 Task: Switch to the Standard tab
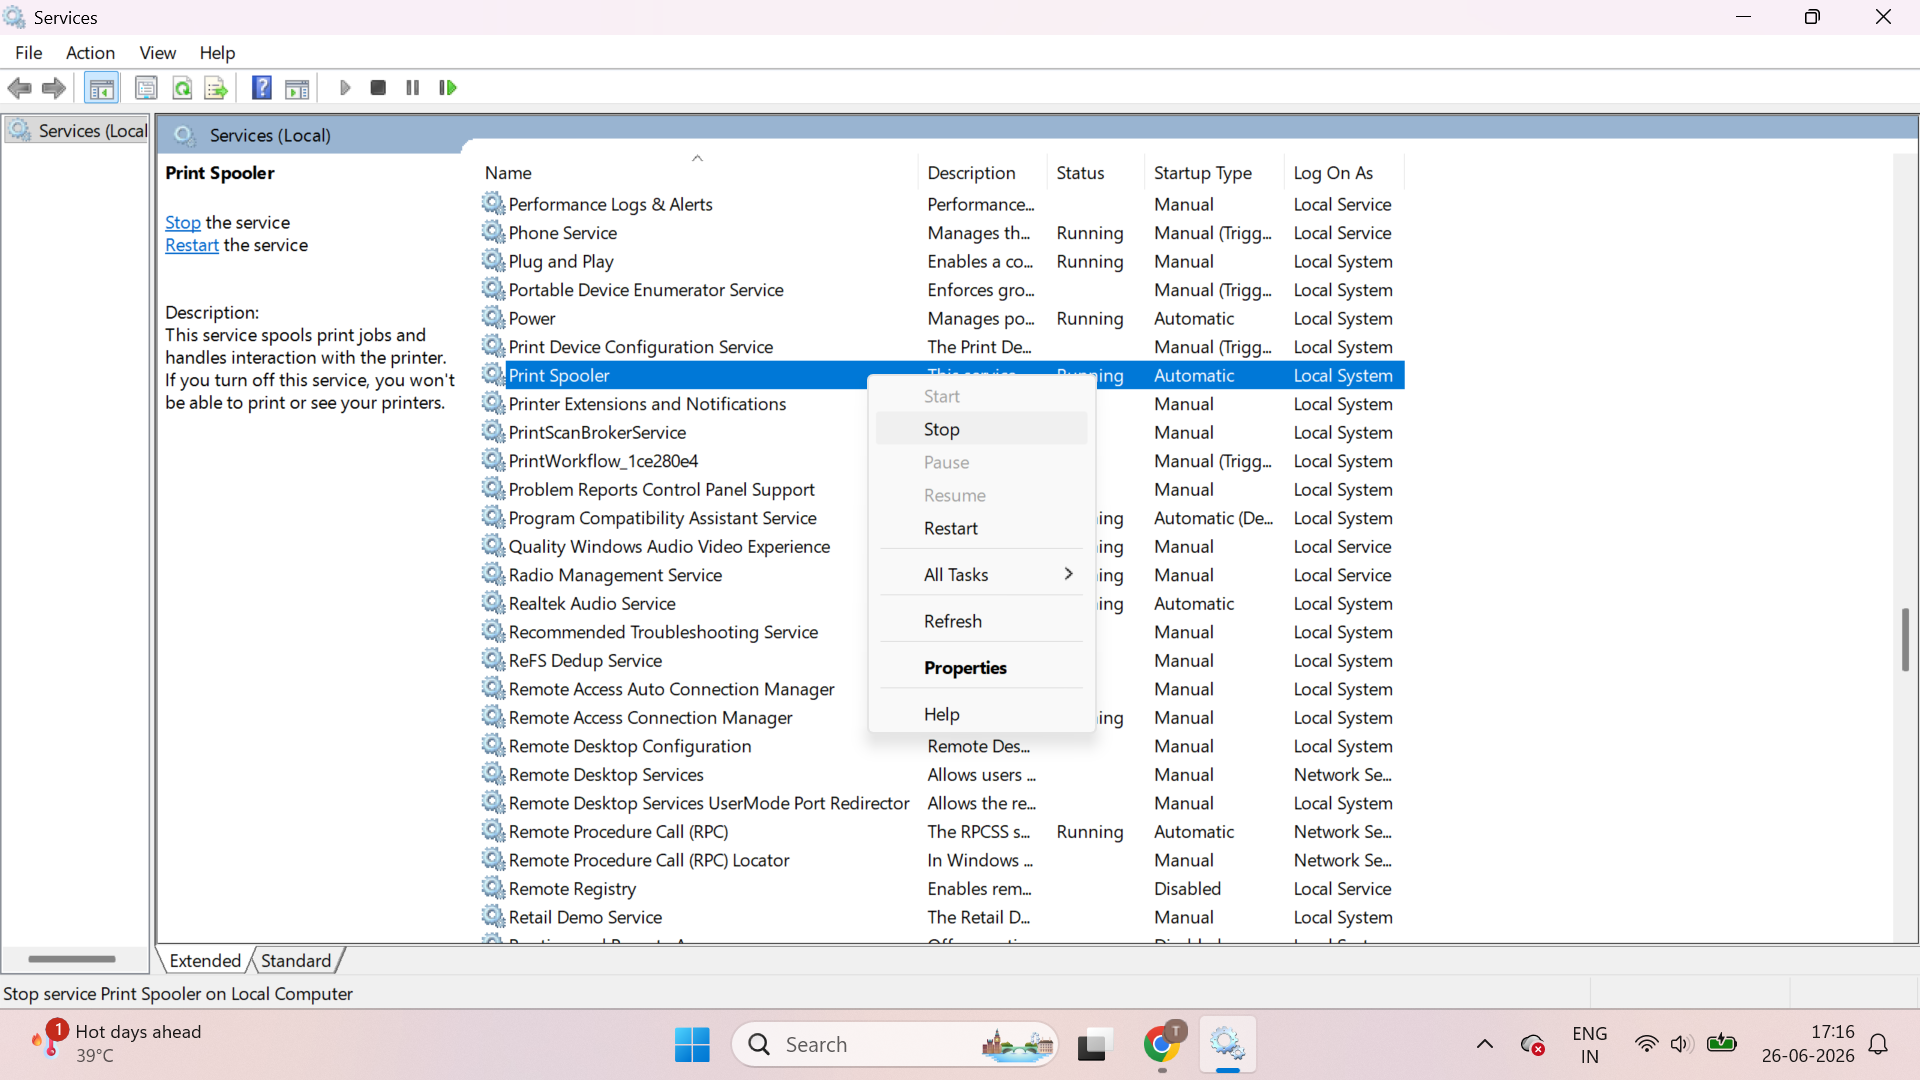[296, 960]
